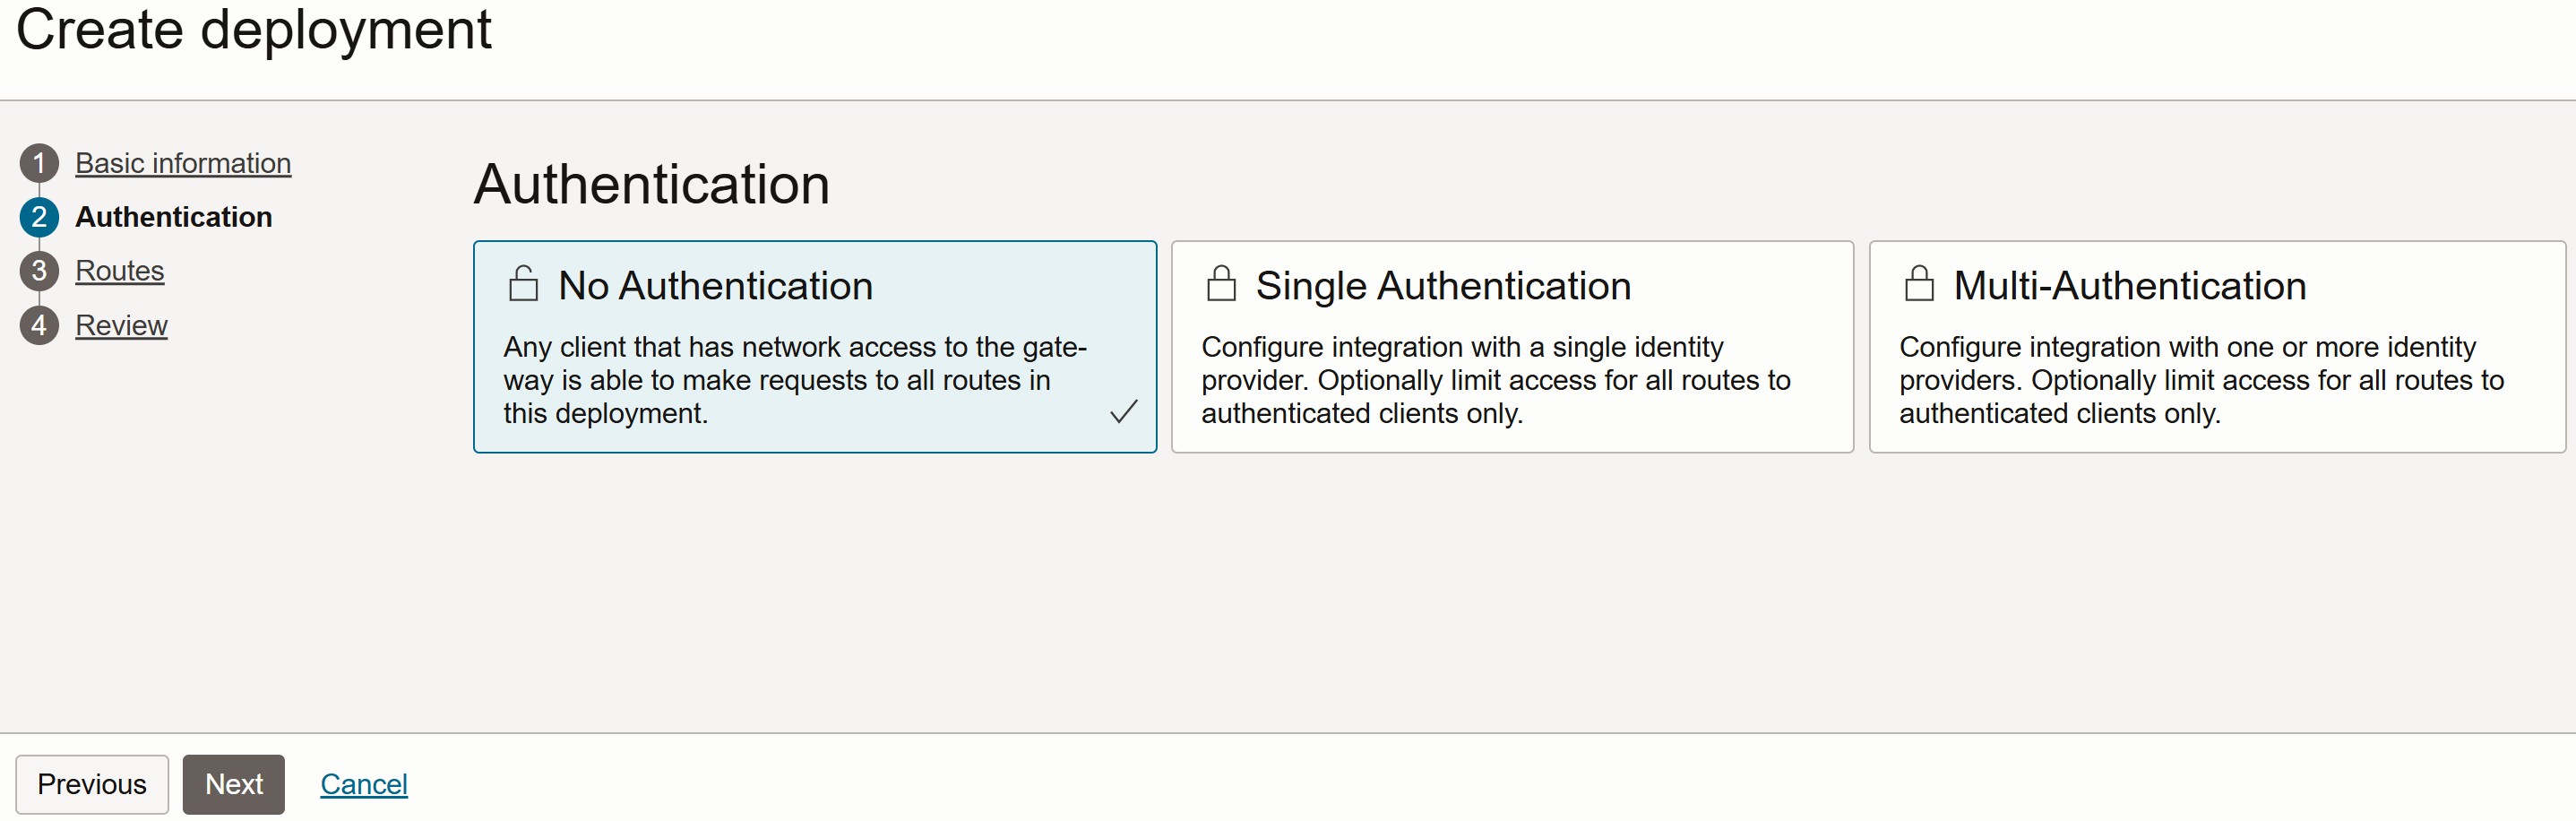Click the checkmark on the selected authentication card
Image resolution: width=2576 pixels, height=821 pixels.
(x=1123, y=411)
